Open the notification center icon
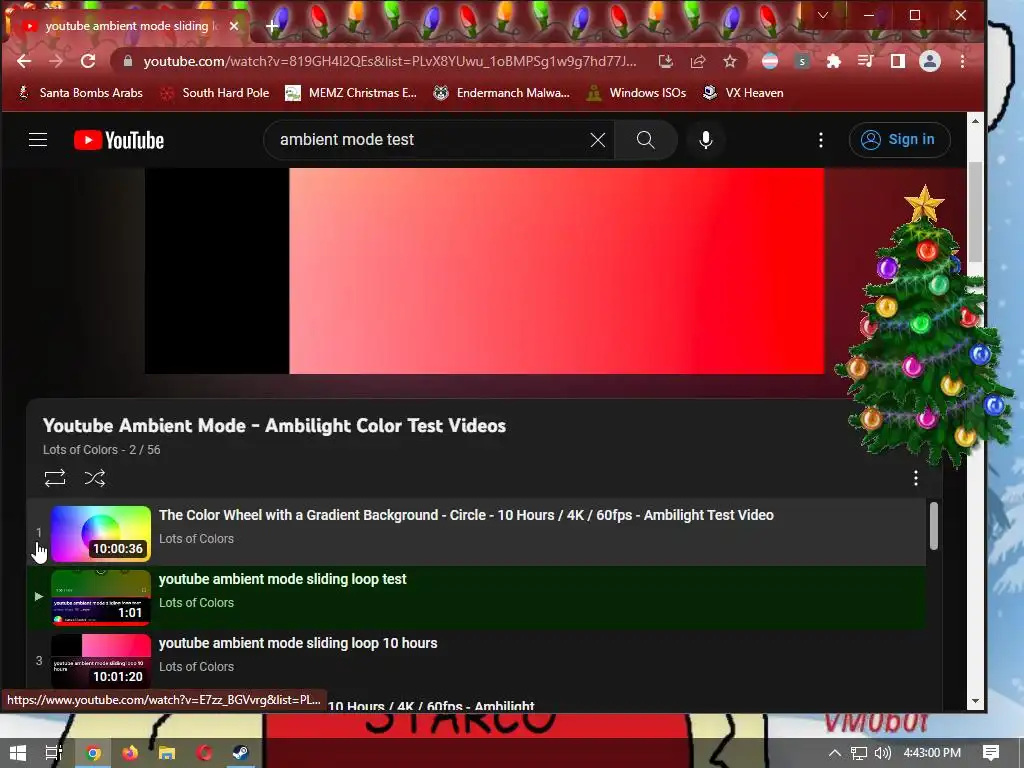The image size is (1024, 768). click(x=991, y=753)
